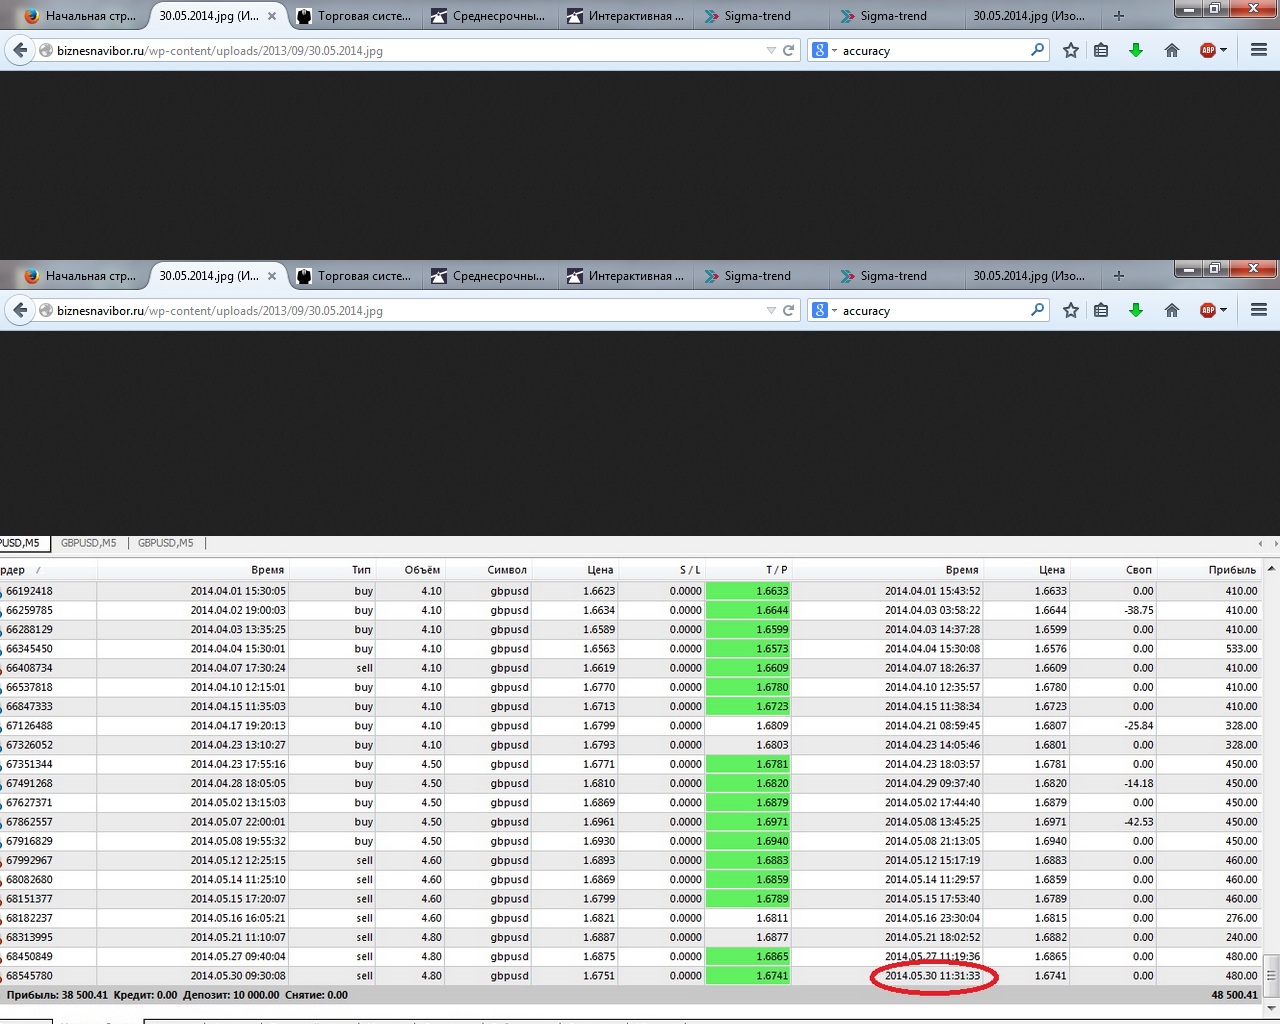Screen dimensions: 1280x1024
Task: Reload the page in the lower browser window
Action: click(788, 310)
